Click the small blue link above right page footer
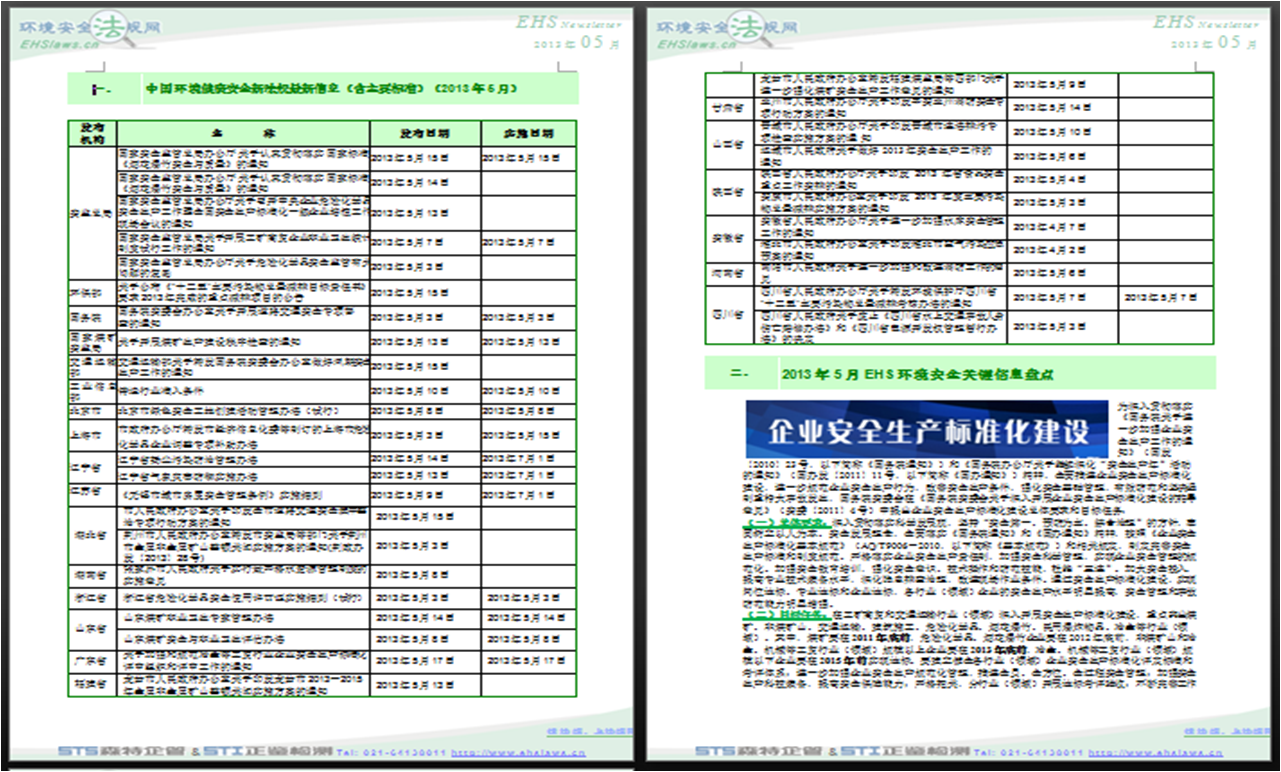 (1224, 730)
